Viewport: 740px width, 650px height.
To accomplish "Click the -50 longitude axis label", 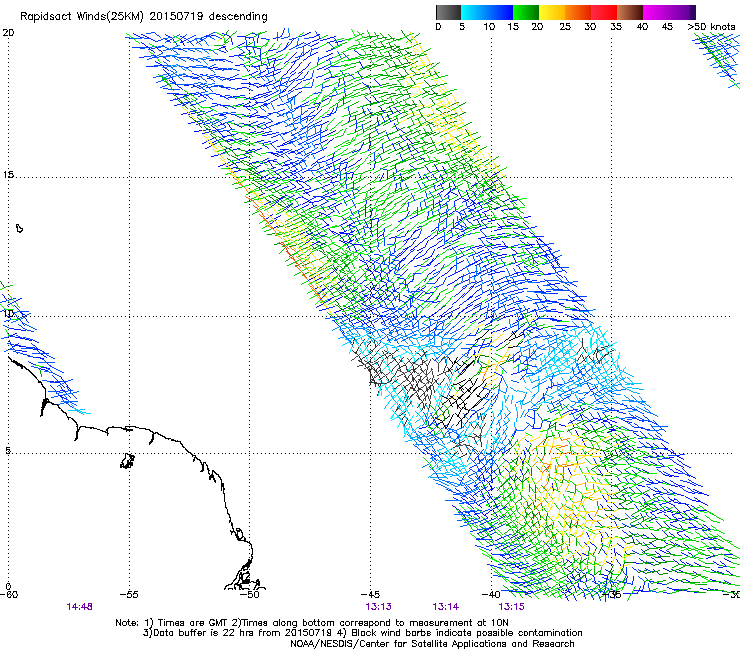I will pos(250,594).
